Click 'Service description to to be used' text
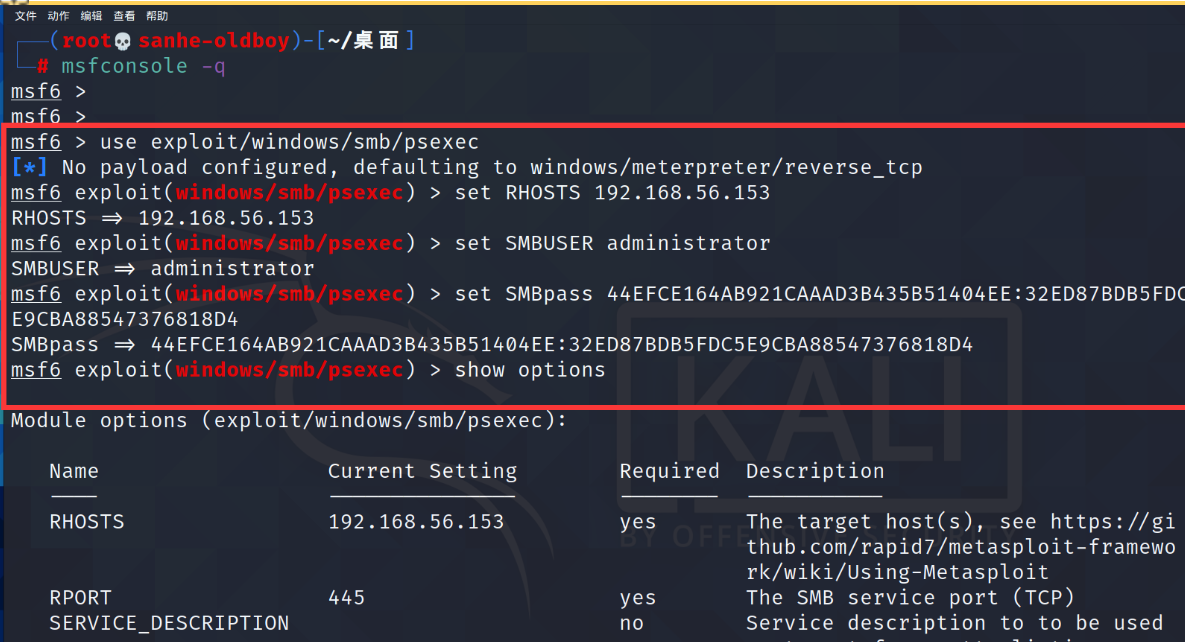 tap(954, 623)
